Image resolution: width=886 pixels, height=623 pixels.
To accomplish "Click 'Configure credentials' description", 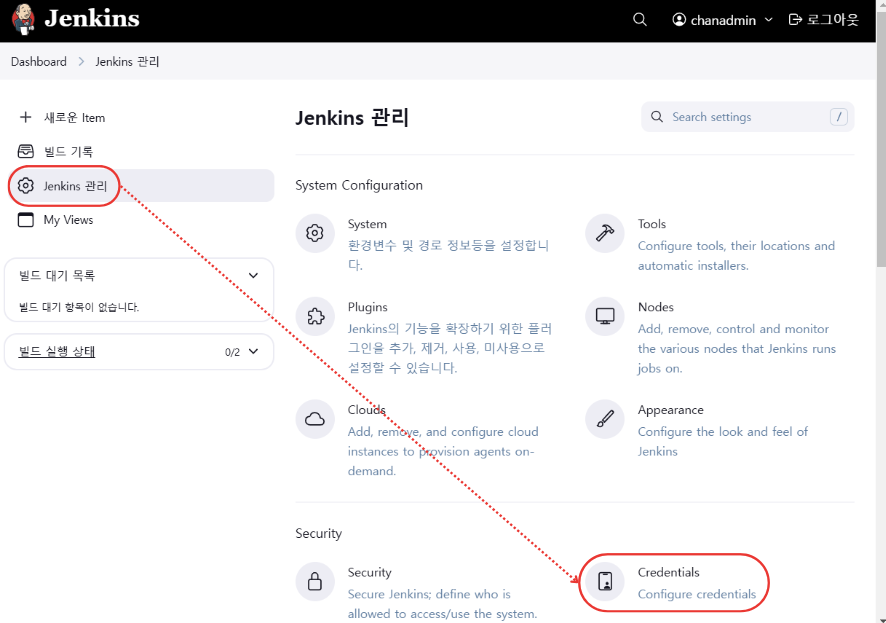I will pyautogui.click(x=697, y=594).
